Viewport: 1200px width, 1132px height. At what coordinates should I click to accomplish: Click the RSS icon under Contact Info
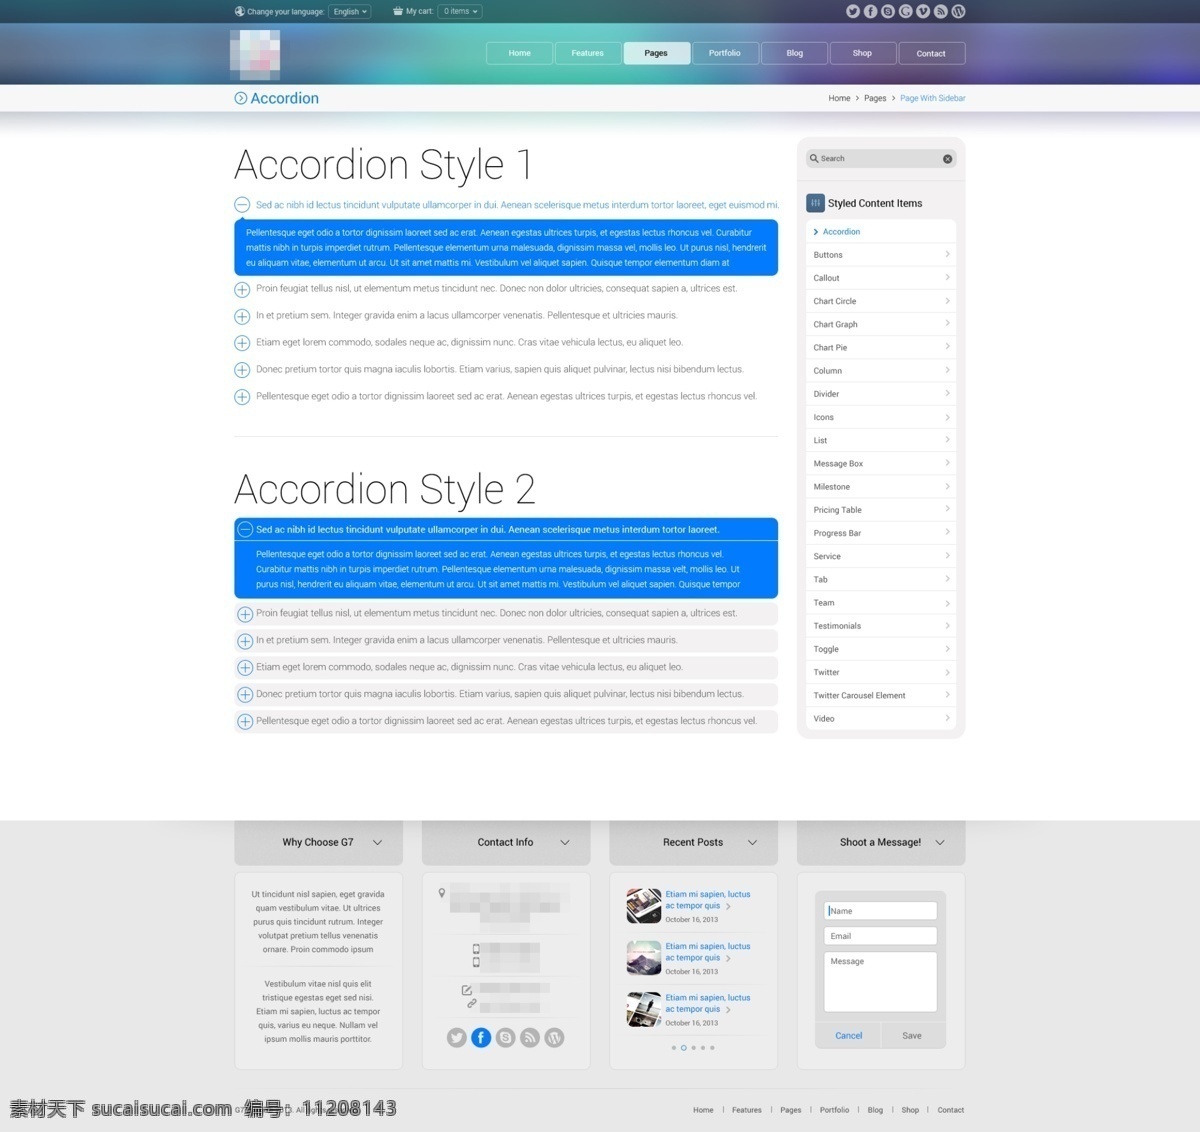(530, 1038)
